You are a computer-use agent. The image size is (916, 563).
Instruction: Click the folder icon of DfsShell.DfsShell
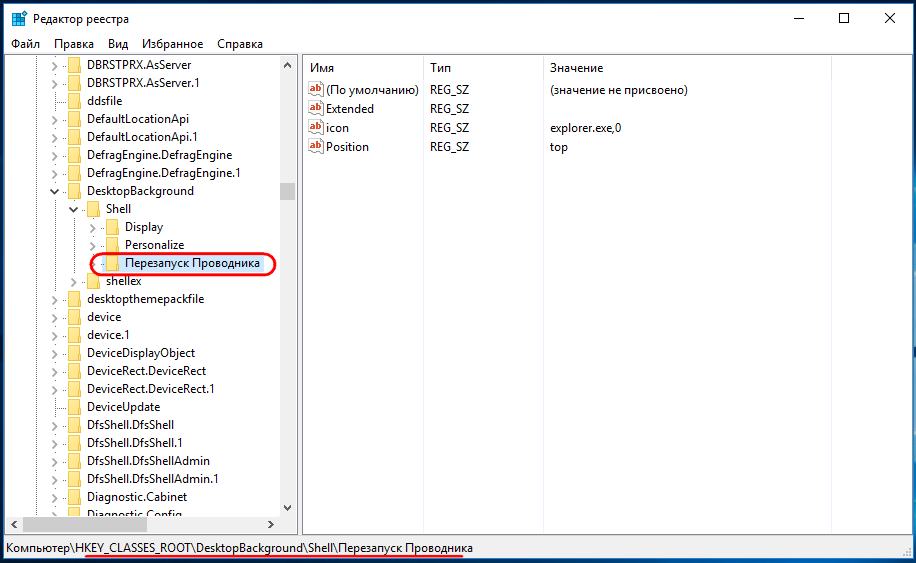(x=74, y=425)
